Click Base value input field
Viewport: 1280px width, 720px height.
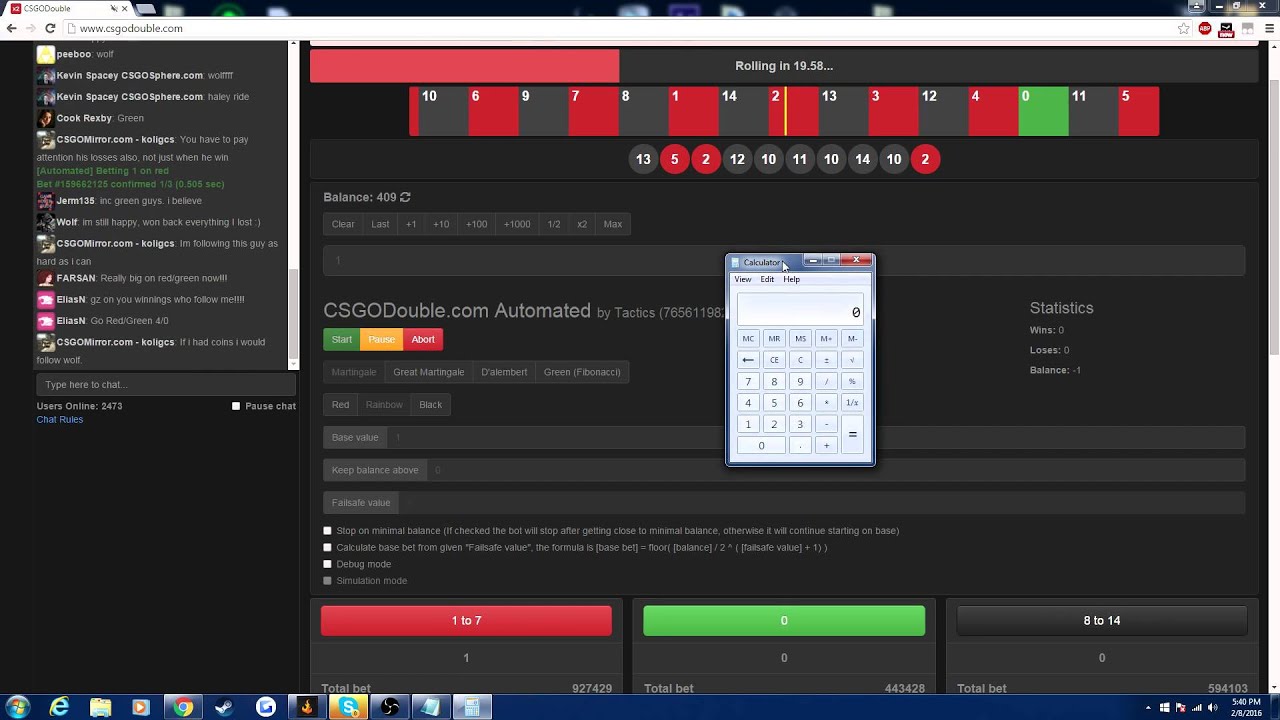pyautogui.click(x=816, y=438)
